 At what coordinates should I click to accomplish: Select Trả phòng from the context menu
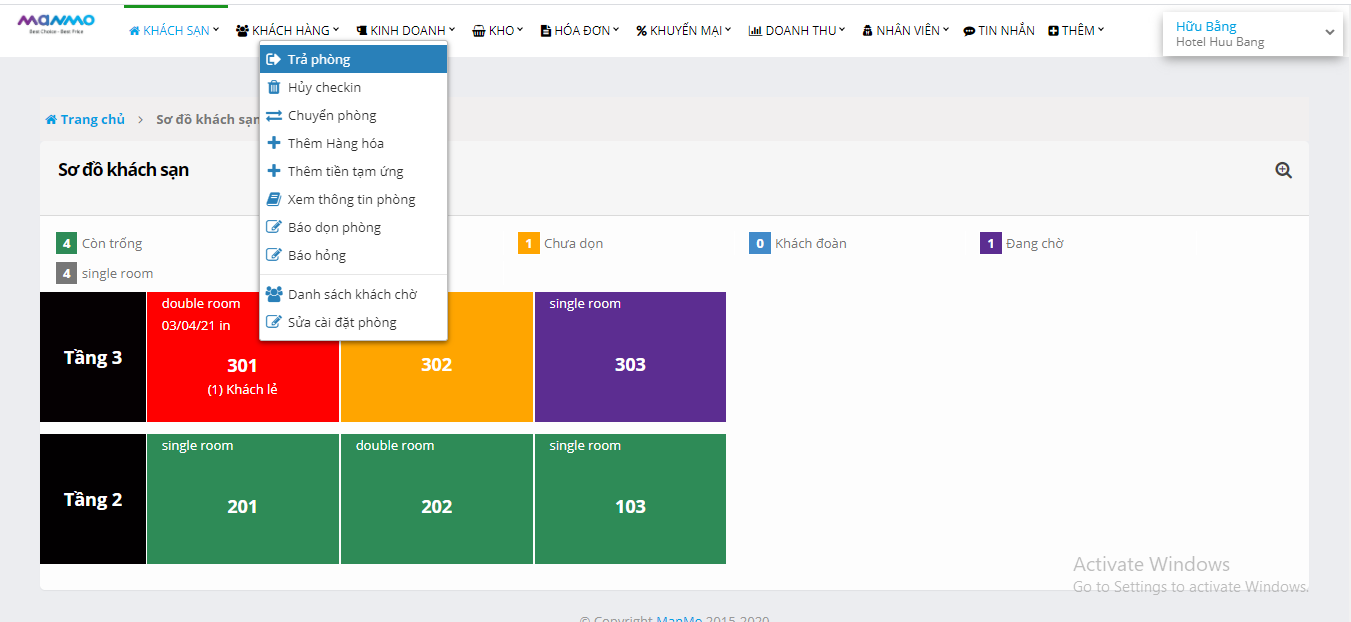click(x=319, y=59)
